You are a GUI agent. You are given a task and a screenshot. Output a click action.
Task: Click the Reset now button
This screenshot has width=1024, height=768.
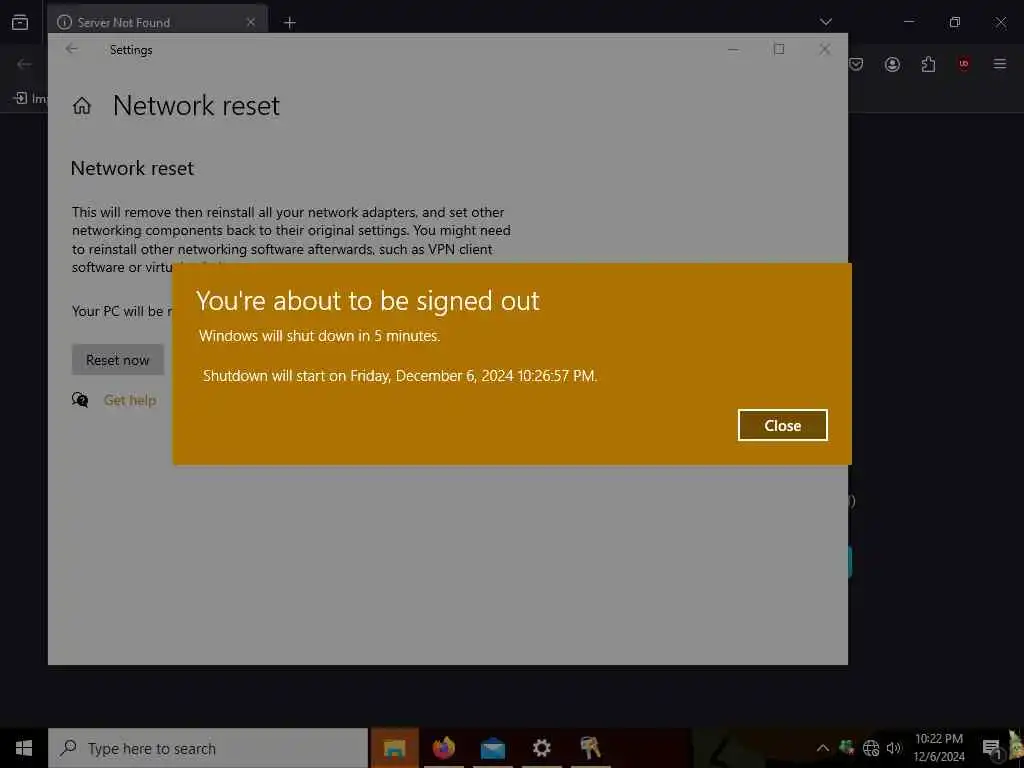click(118, 360)
